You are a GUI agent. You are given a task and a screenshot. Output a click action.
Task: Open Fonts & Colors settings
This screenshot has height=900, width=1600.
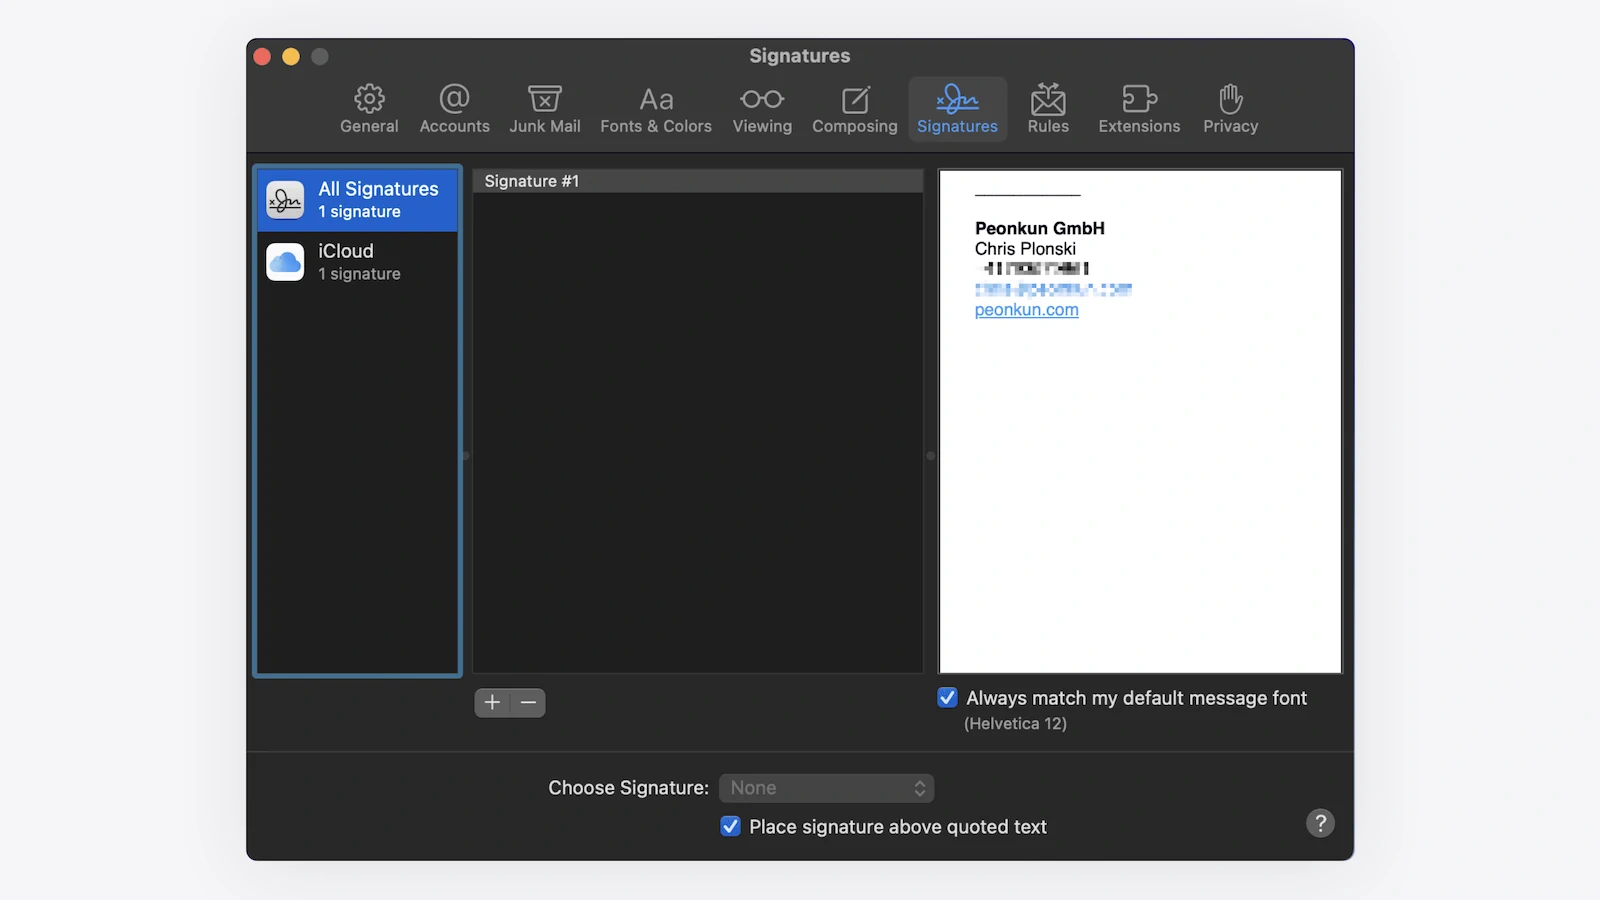coord(656,109)
